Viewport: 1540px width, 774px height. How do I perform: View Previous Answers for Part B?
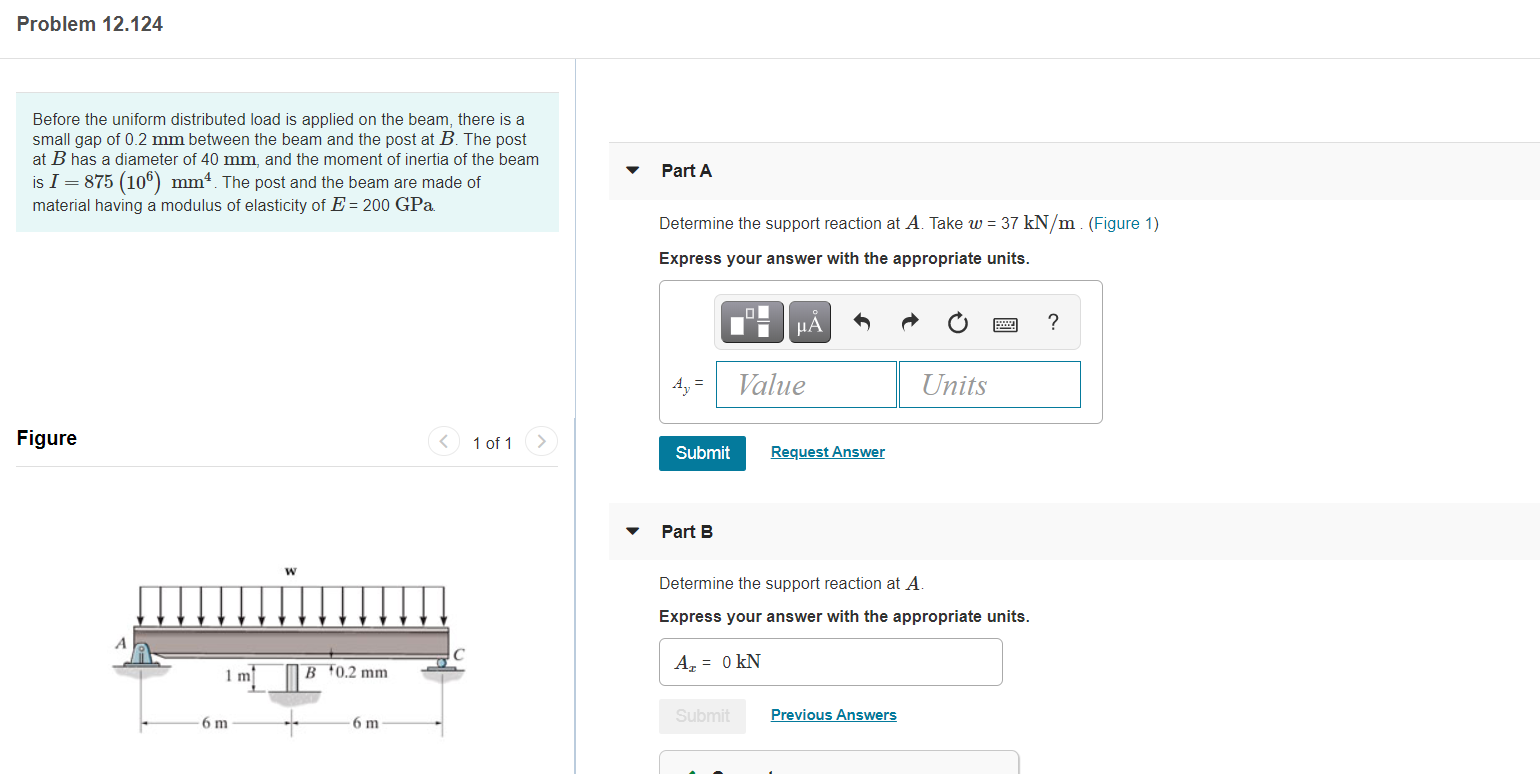[833, 714]
